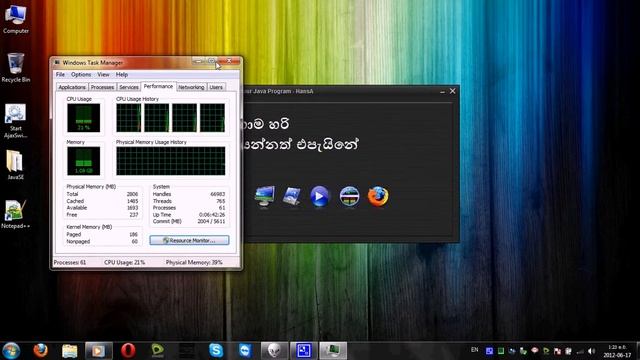Switch to the blue Java program taskbar button

(304, 351)
